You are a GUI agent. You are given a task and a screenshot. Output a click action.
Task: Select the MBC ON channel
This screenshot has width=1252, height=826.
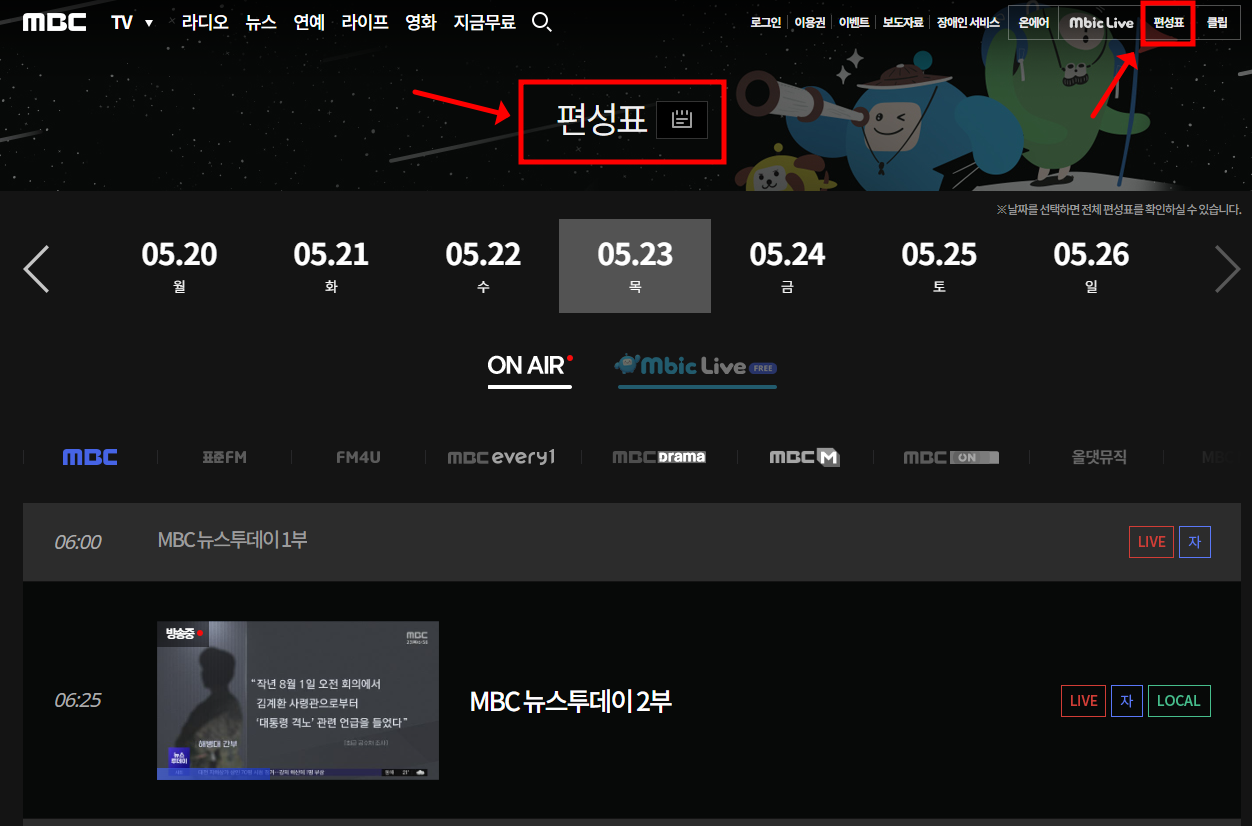coord(950,457)
